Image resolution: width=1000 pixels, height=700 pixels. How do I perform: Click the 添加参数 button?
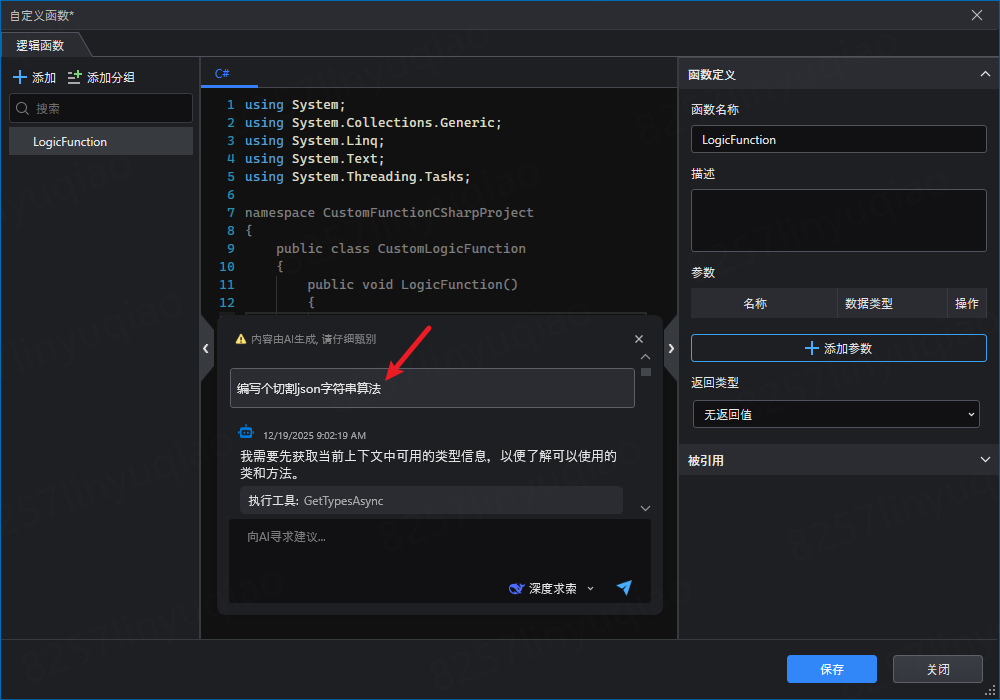coord(838,348)
